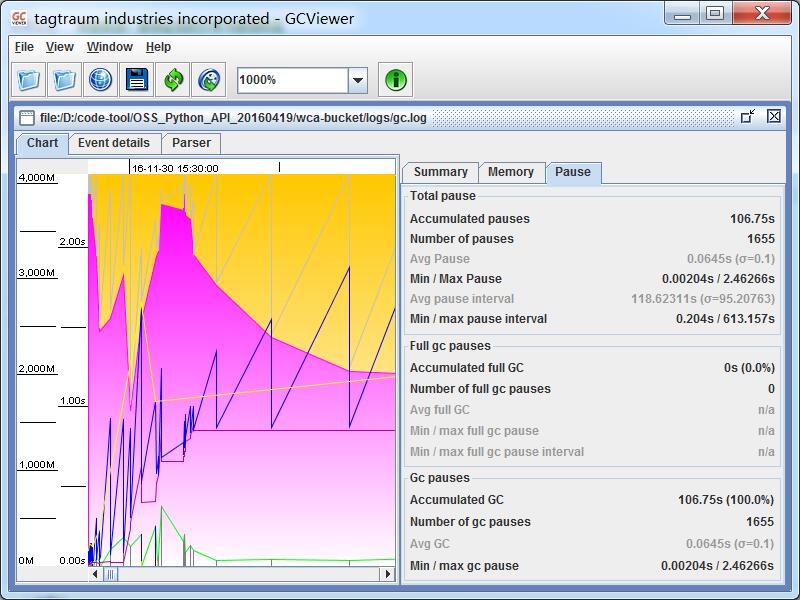Open the green info About icon
The width and height of the screenshot is (800, 600).
(x=396, y=80)
